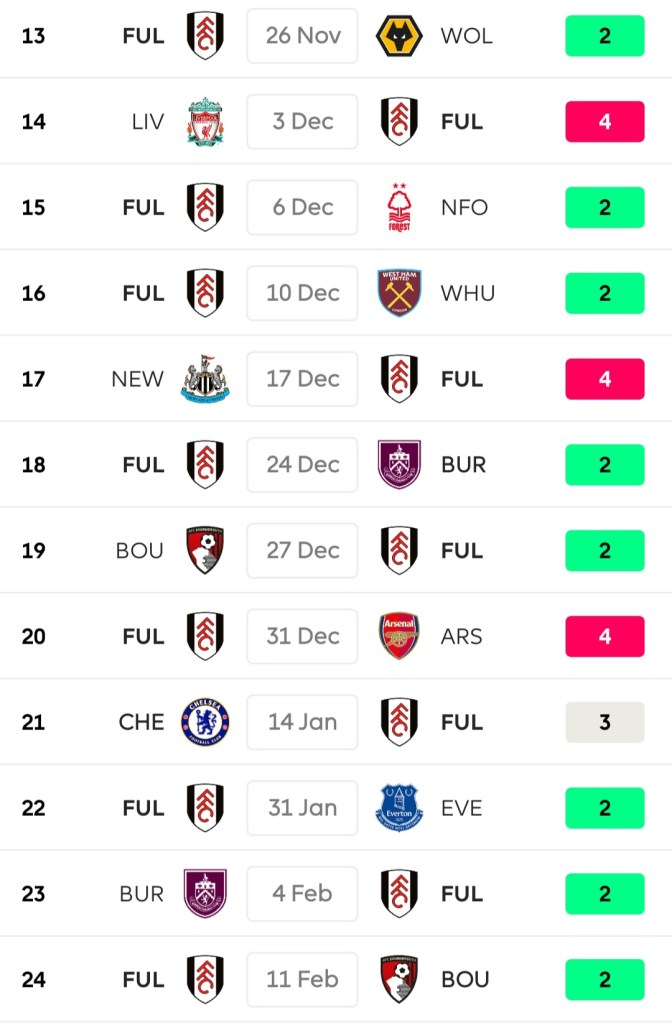Click the Liverpool club crest

coord(205,122)
